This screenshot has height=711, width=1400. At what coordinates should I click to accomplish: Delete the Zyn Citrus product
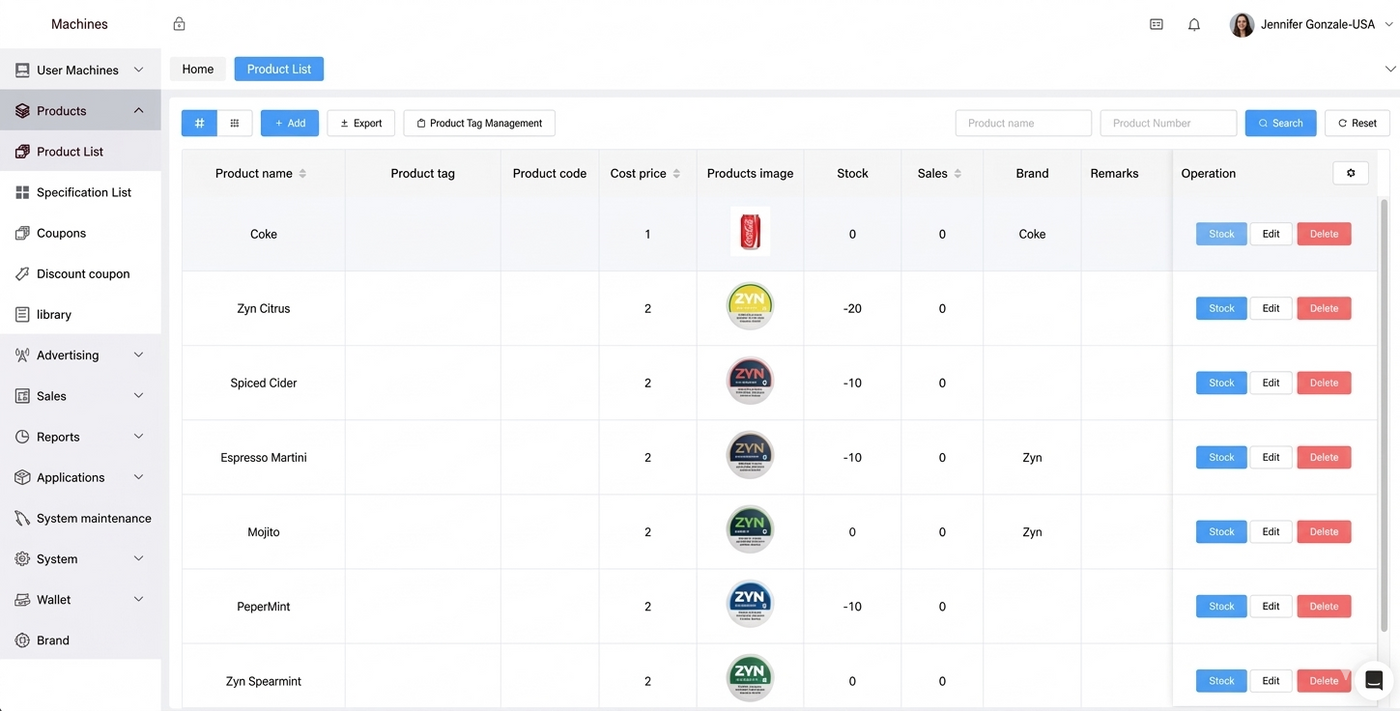pyautogui.click(x=1323, y=308)
